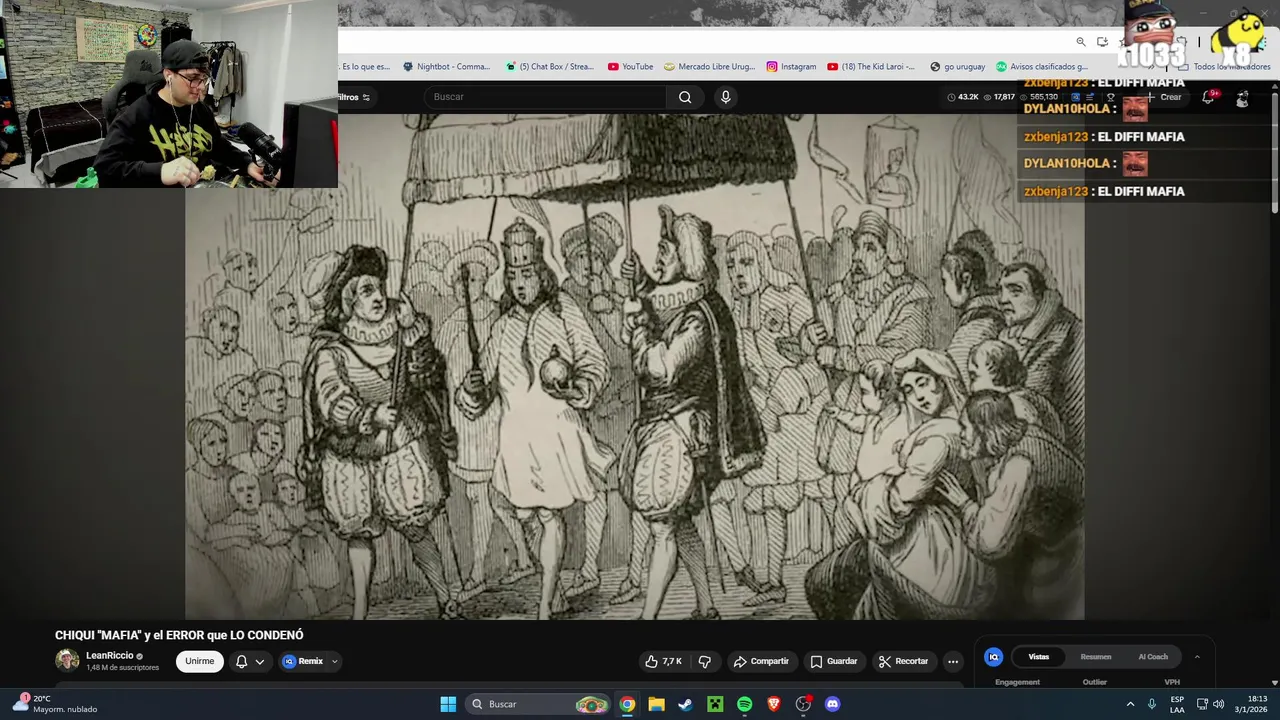
Task: Click the Compartir share button
Action: 761,661
